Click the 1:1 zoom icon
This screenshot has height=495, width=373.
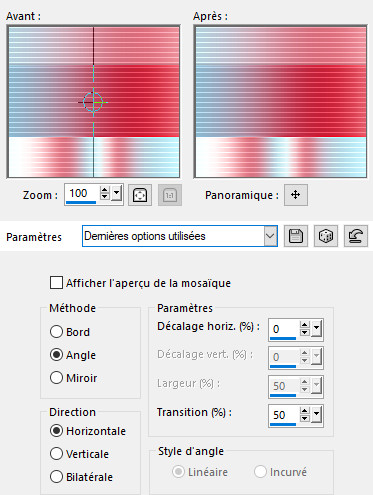tap(170, 195)
